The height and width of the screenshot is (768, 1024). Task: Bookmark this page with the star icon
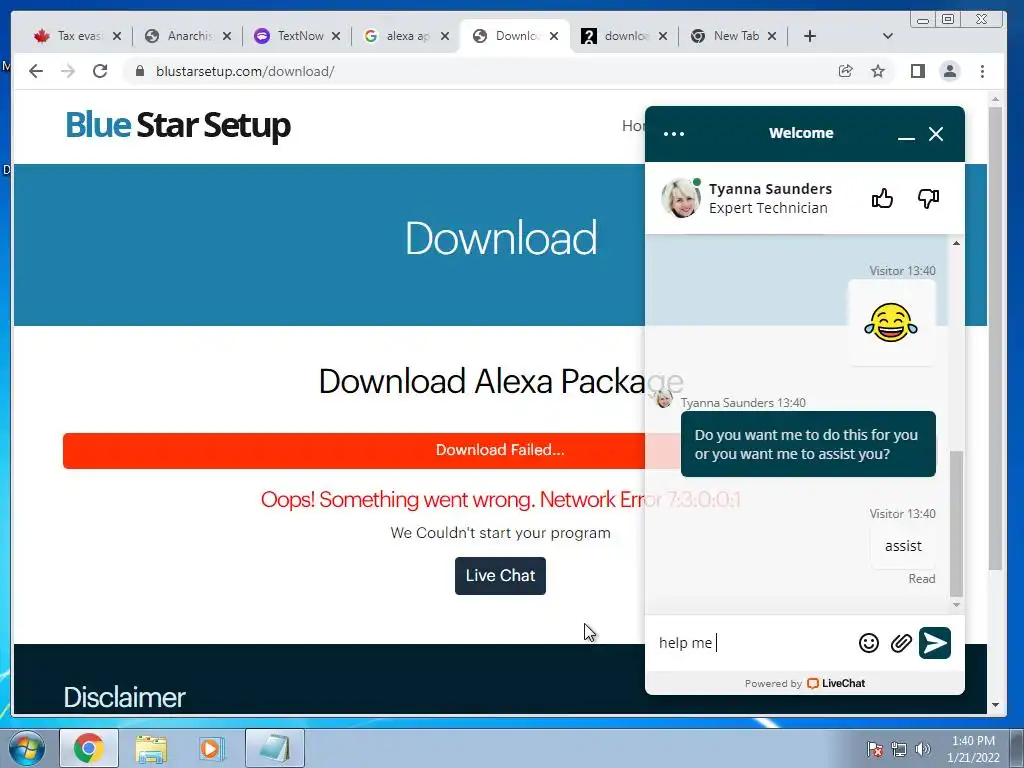pos(878,71)
